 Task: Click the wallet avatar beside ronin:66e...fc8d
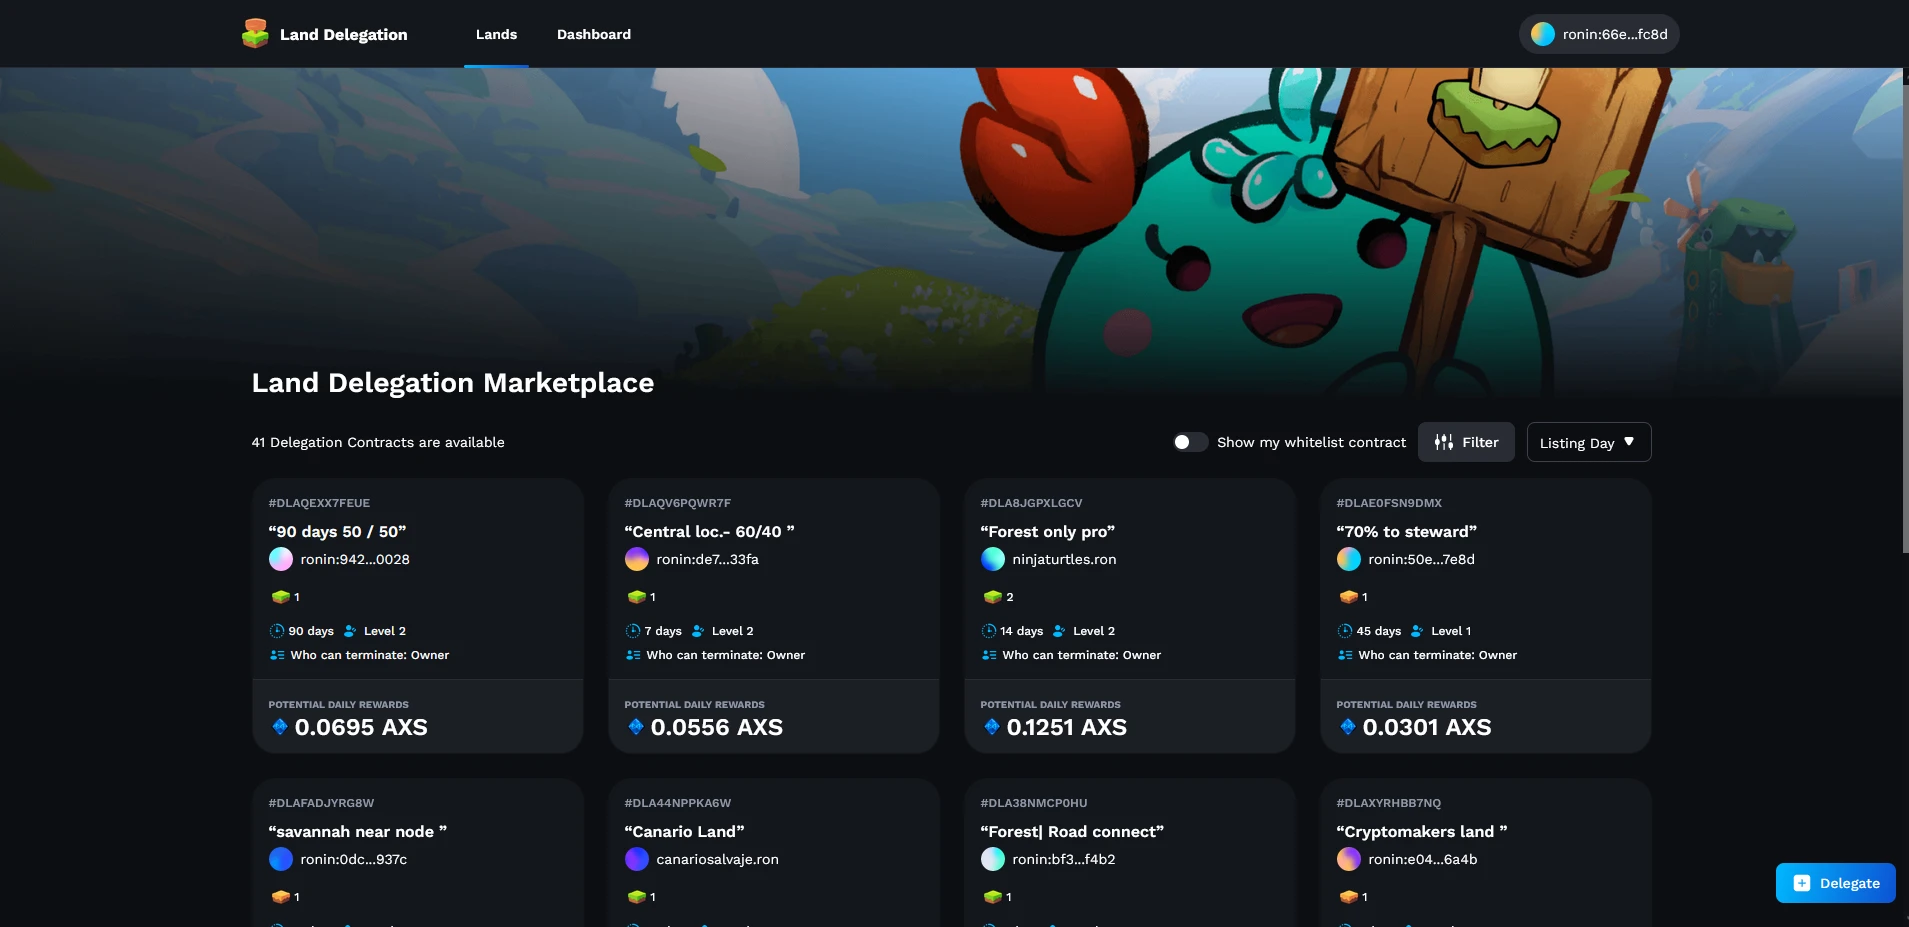(x=1542, y=34)
